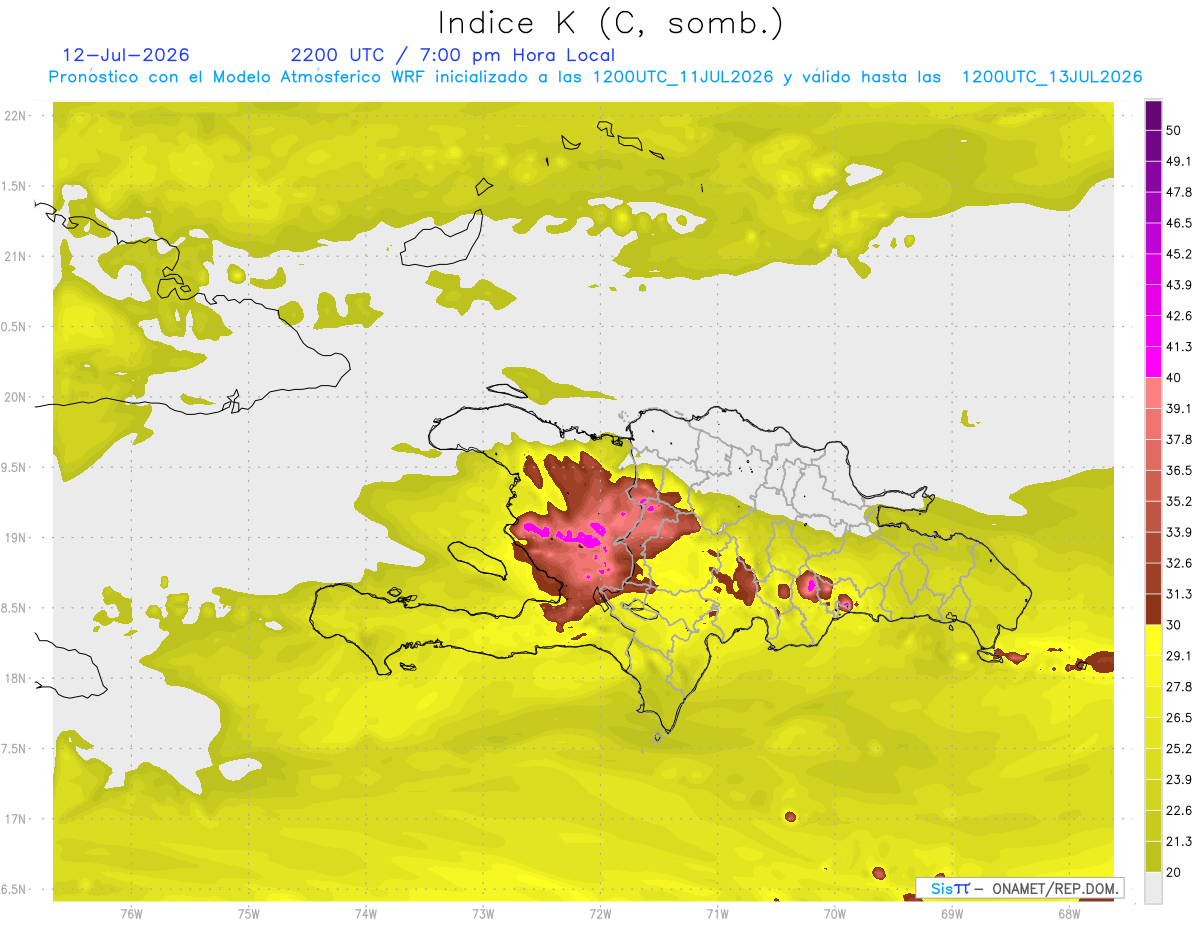
Task: Click the color bar value "47.8"
Action: (x=1179, y=193)
